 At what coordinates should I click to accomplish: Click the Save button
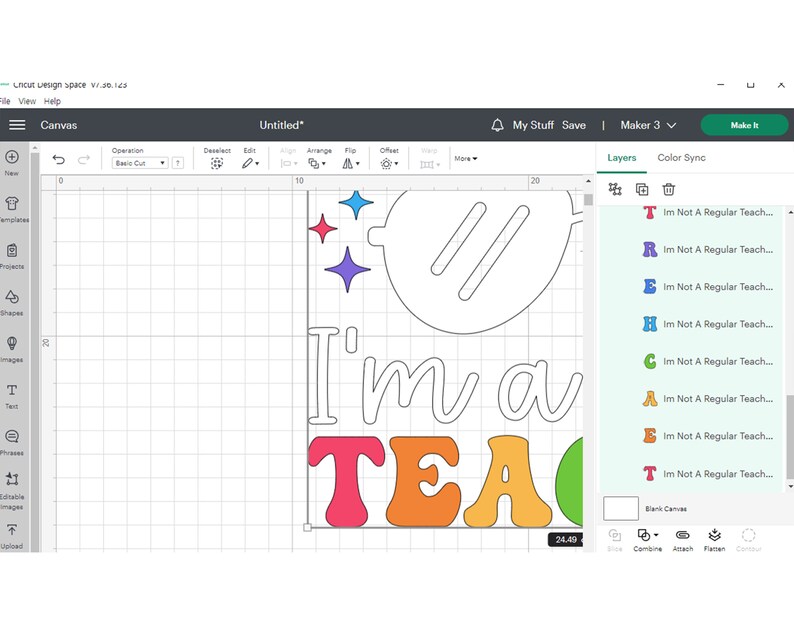[574, 125]
